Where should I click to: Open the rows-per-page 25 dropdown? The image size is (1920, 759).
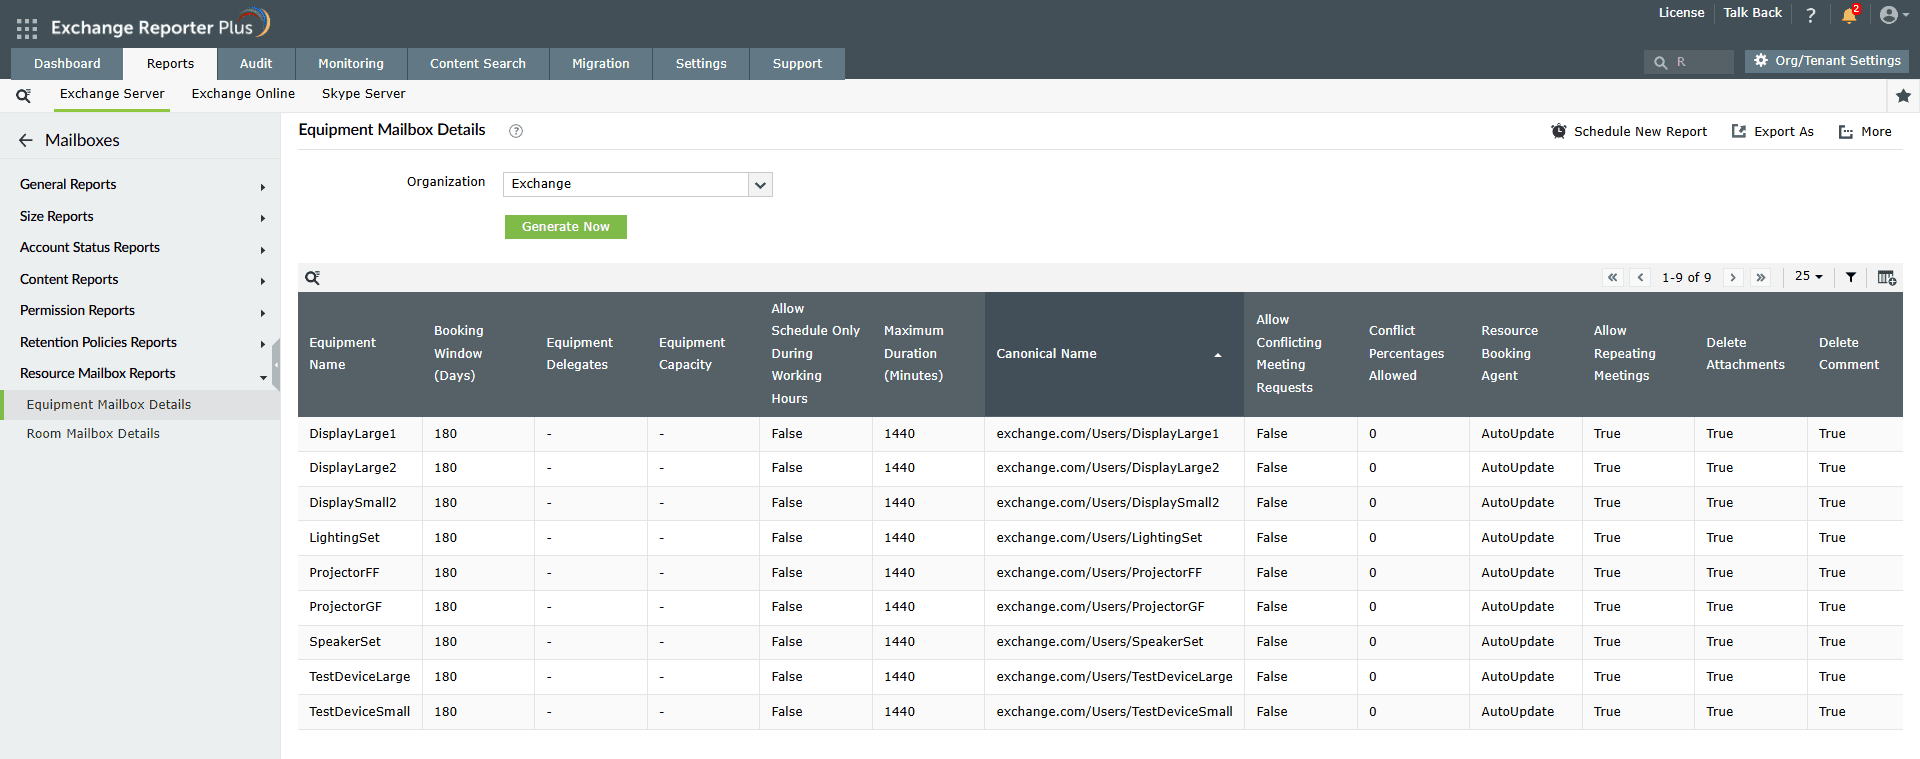pos(1808,277)
